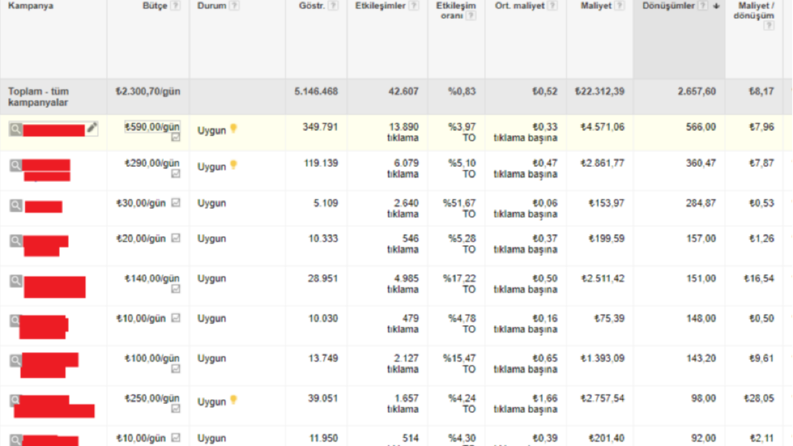Click interactions value 13.890 tıklama
Viewport: 793px width, 446px height.
(x=403, y=132)
